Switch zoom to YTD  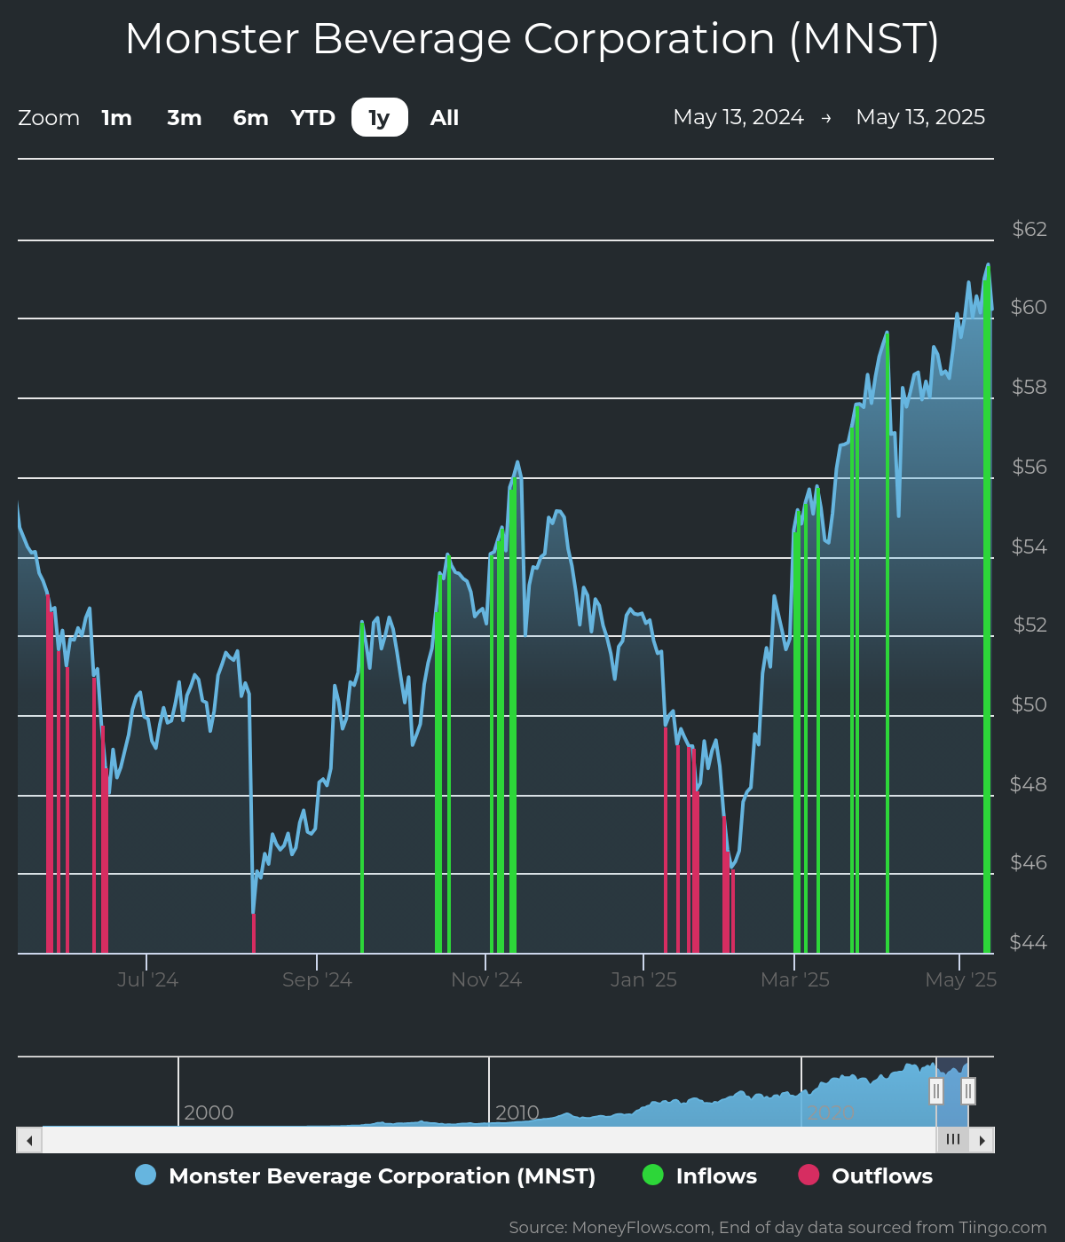[x=313, y=118]
